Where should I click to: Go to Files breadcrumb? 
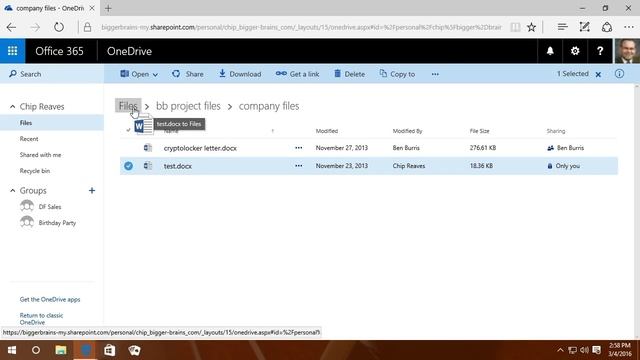(x=128, y=106)
